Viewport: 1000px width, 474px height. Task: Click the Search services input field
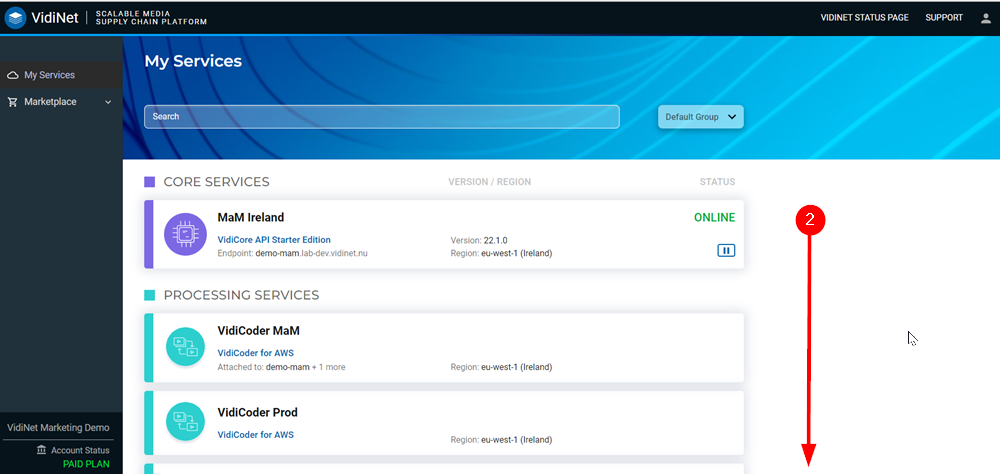(382, 117)
